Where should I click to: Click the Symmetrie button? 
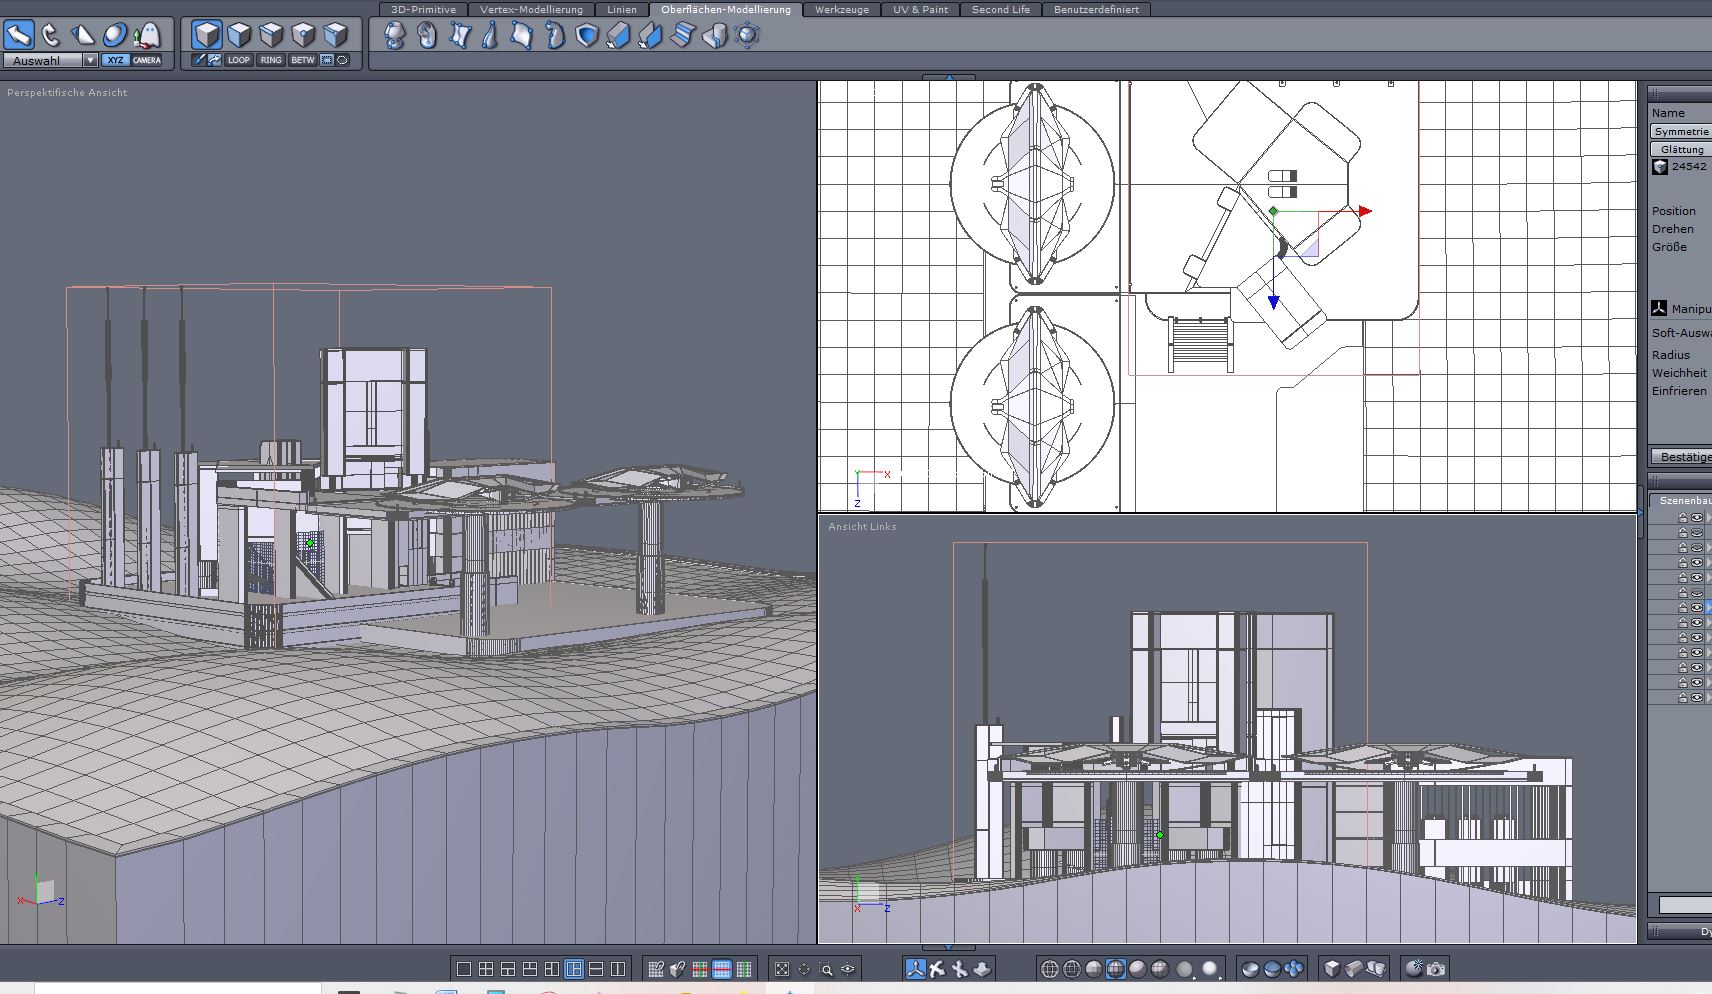[x=1681, y=131]
